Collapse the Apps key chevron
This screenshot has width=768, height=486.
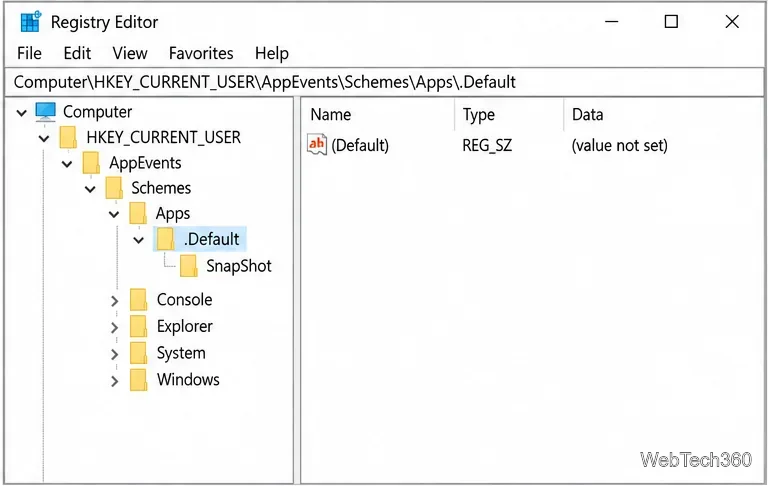114,215
